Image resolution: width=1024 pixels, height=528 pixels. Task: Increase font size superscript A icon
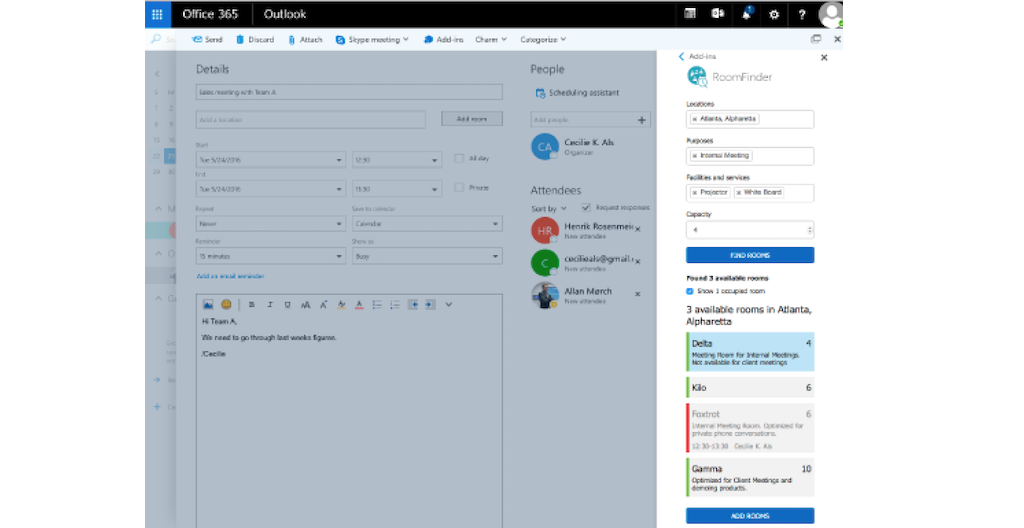coord(323,305)
